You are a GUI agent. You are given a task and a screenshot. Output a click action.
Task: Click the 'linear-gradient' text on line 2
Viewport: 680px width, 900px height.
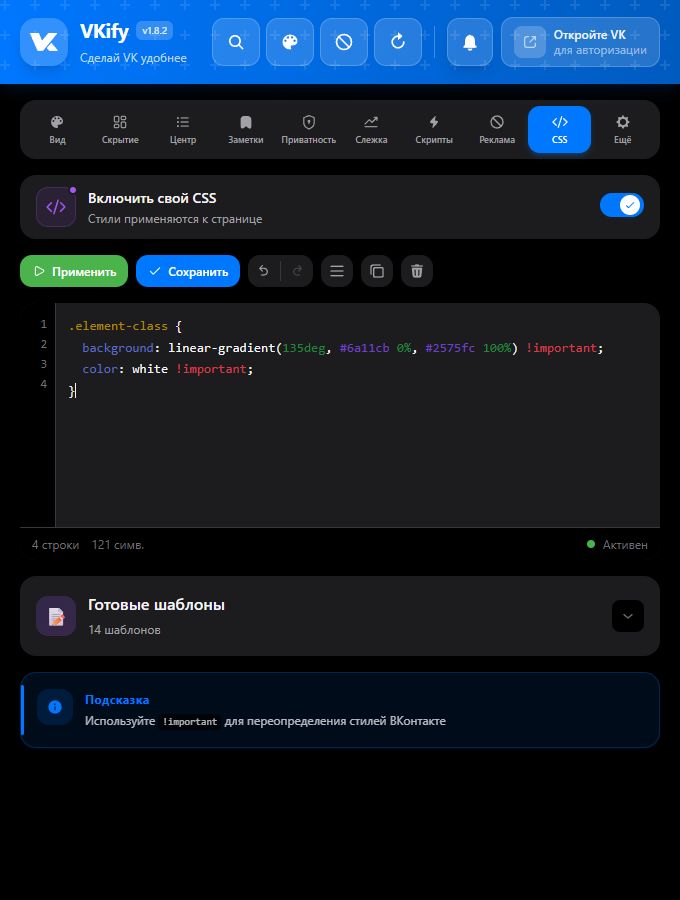(x=222, y=348)
